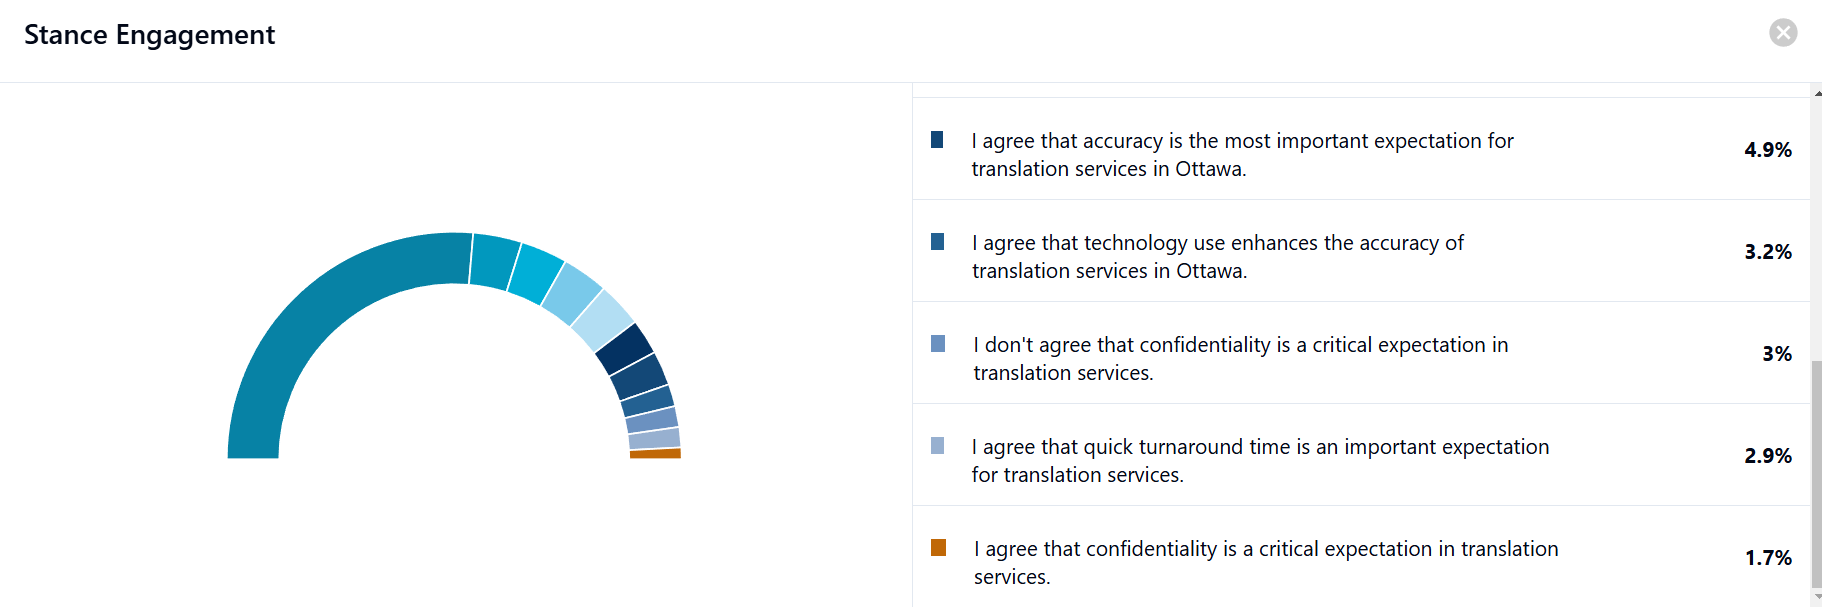Select the navy blue donut chart segment

[x=625, y=349]
